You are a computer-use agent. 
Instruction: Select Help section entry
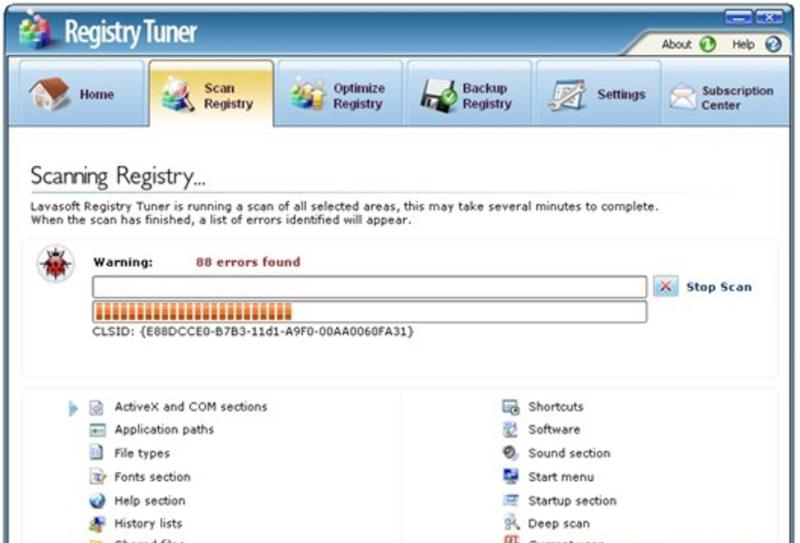pos(150,501)
